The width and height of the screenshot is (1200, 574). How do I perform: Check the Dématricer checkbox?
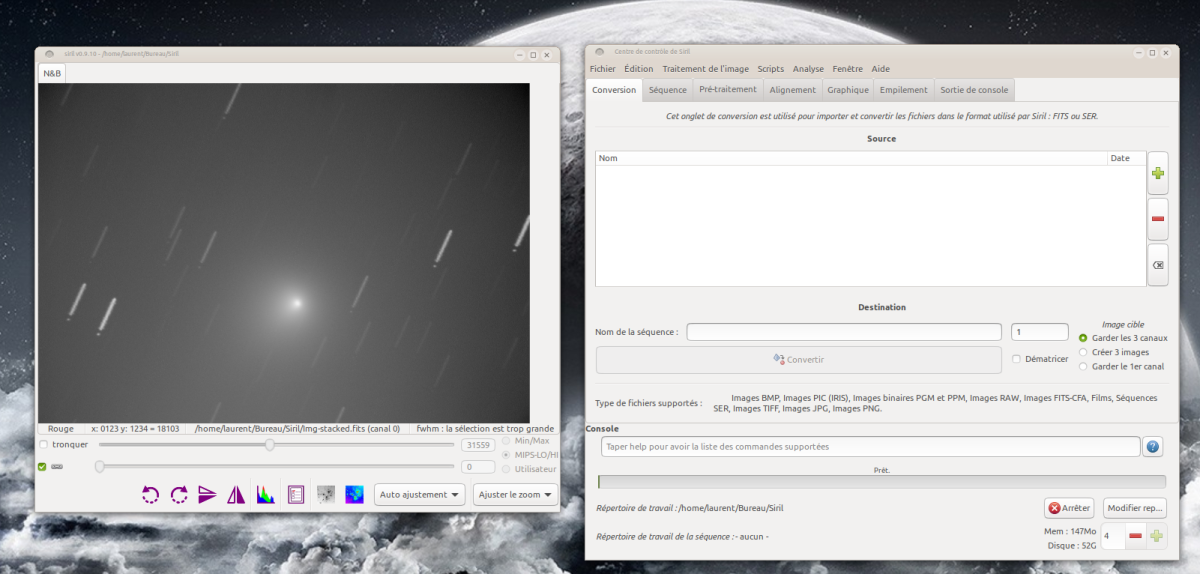1017,359
